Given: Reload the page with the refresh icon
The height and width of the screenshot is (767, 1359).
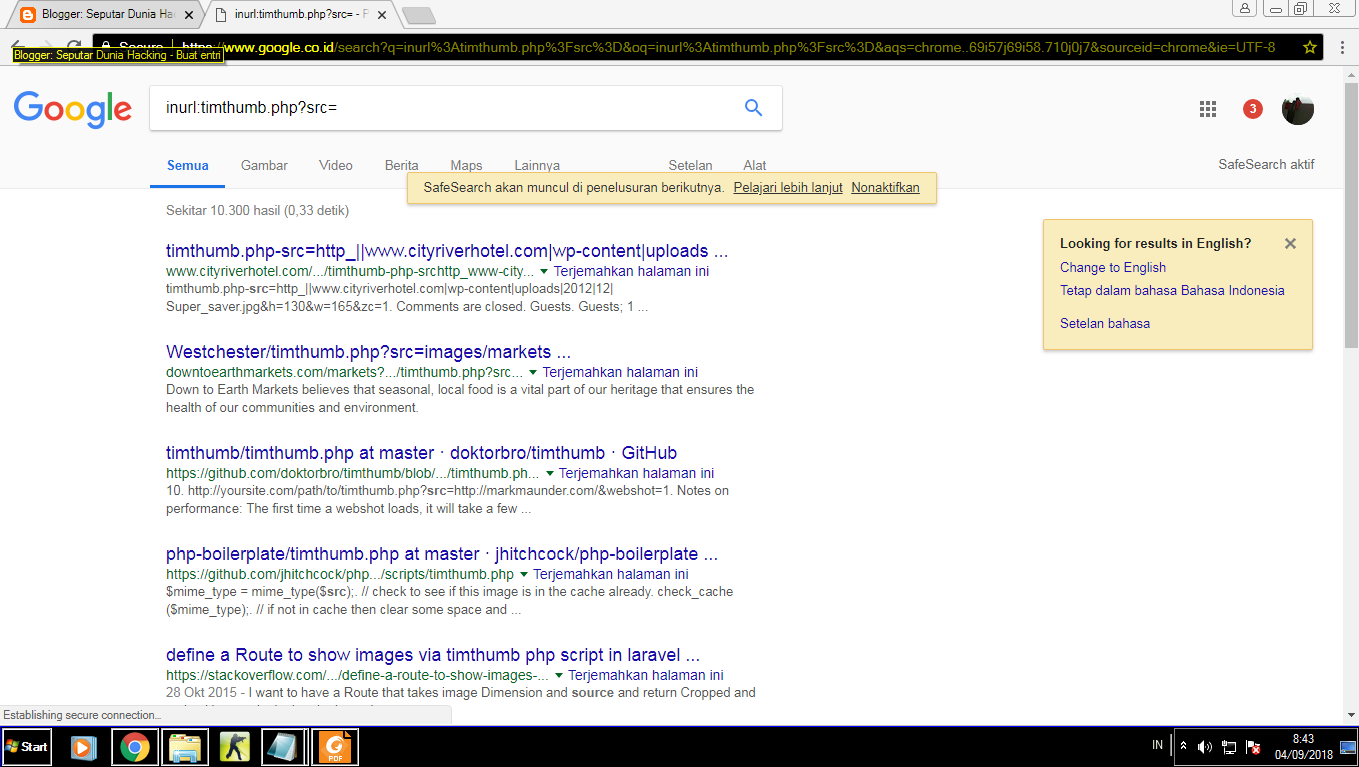Looking at the screenshot, I should tap(73, 47).
